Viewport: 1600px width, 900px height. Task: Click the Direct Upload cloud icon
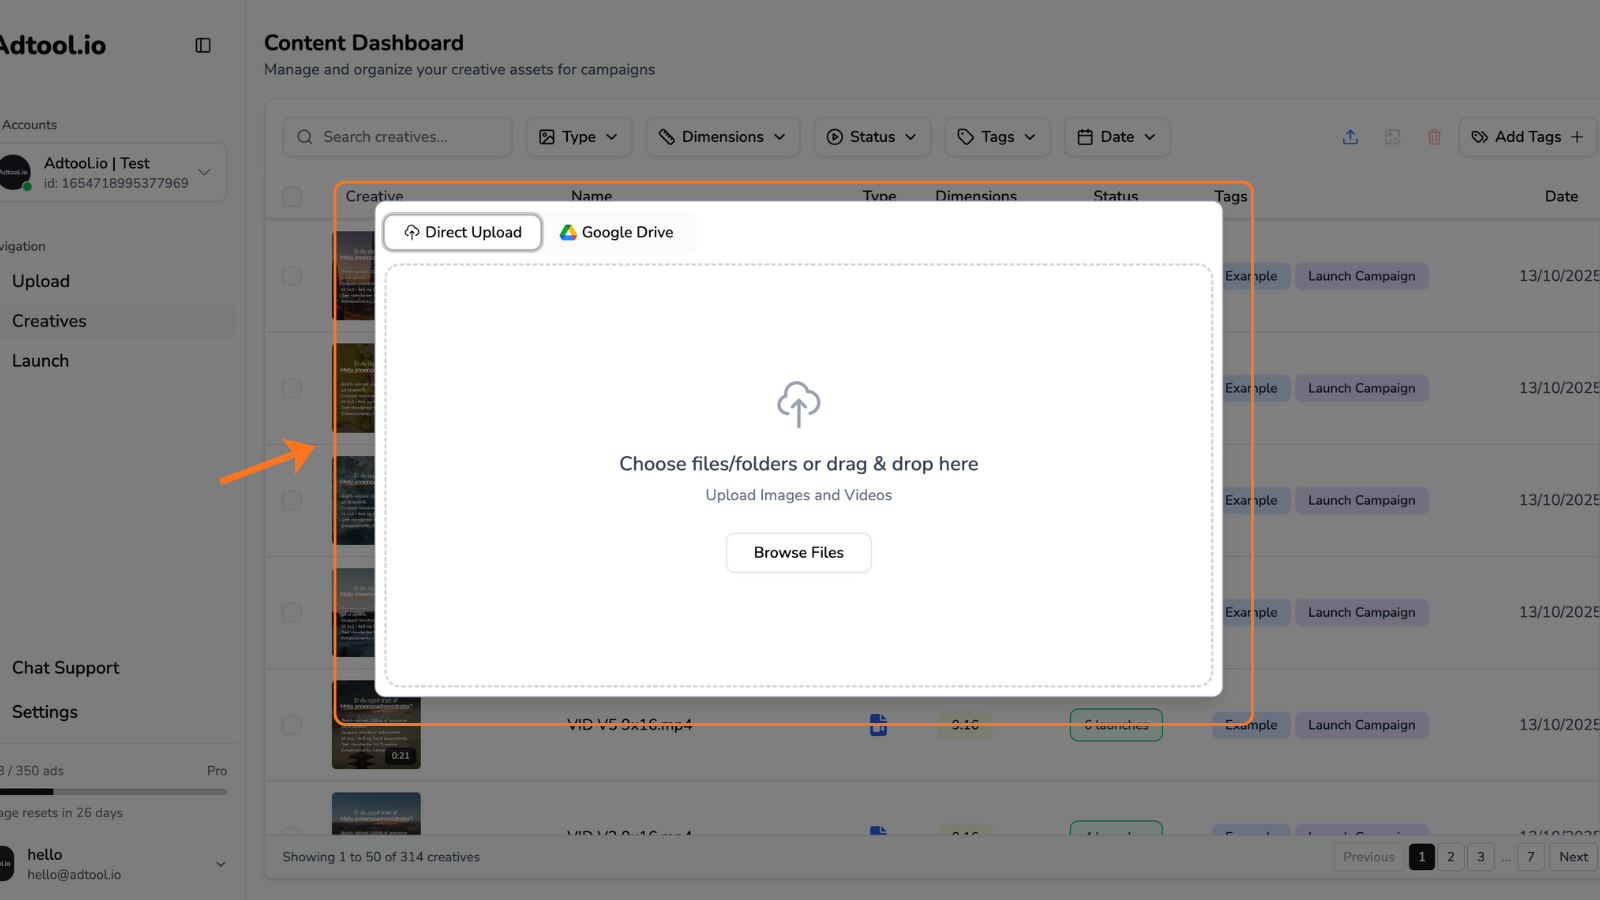coord(411,232)
